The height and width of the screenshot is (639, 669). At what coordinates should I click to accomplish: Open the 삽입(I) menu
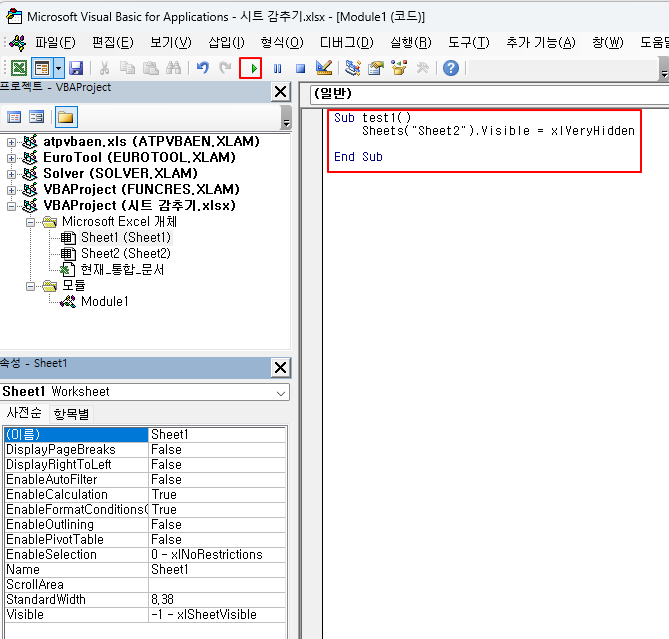226,42
